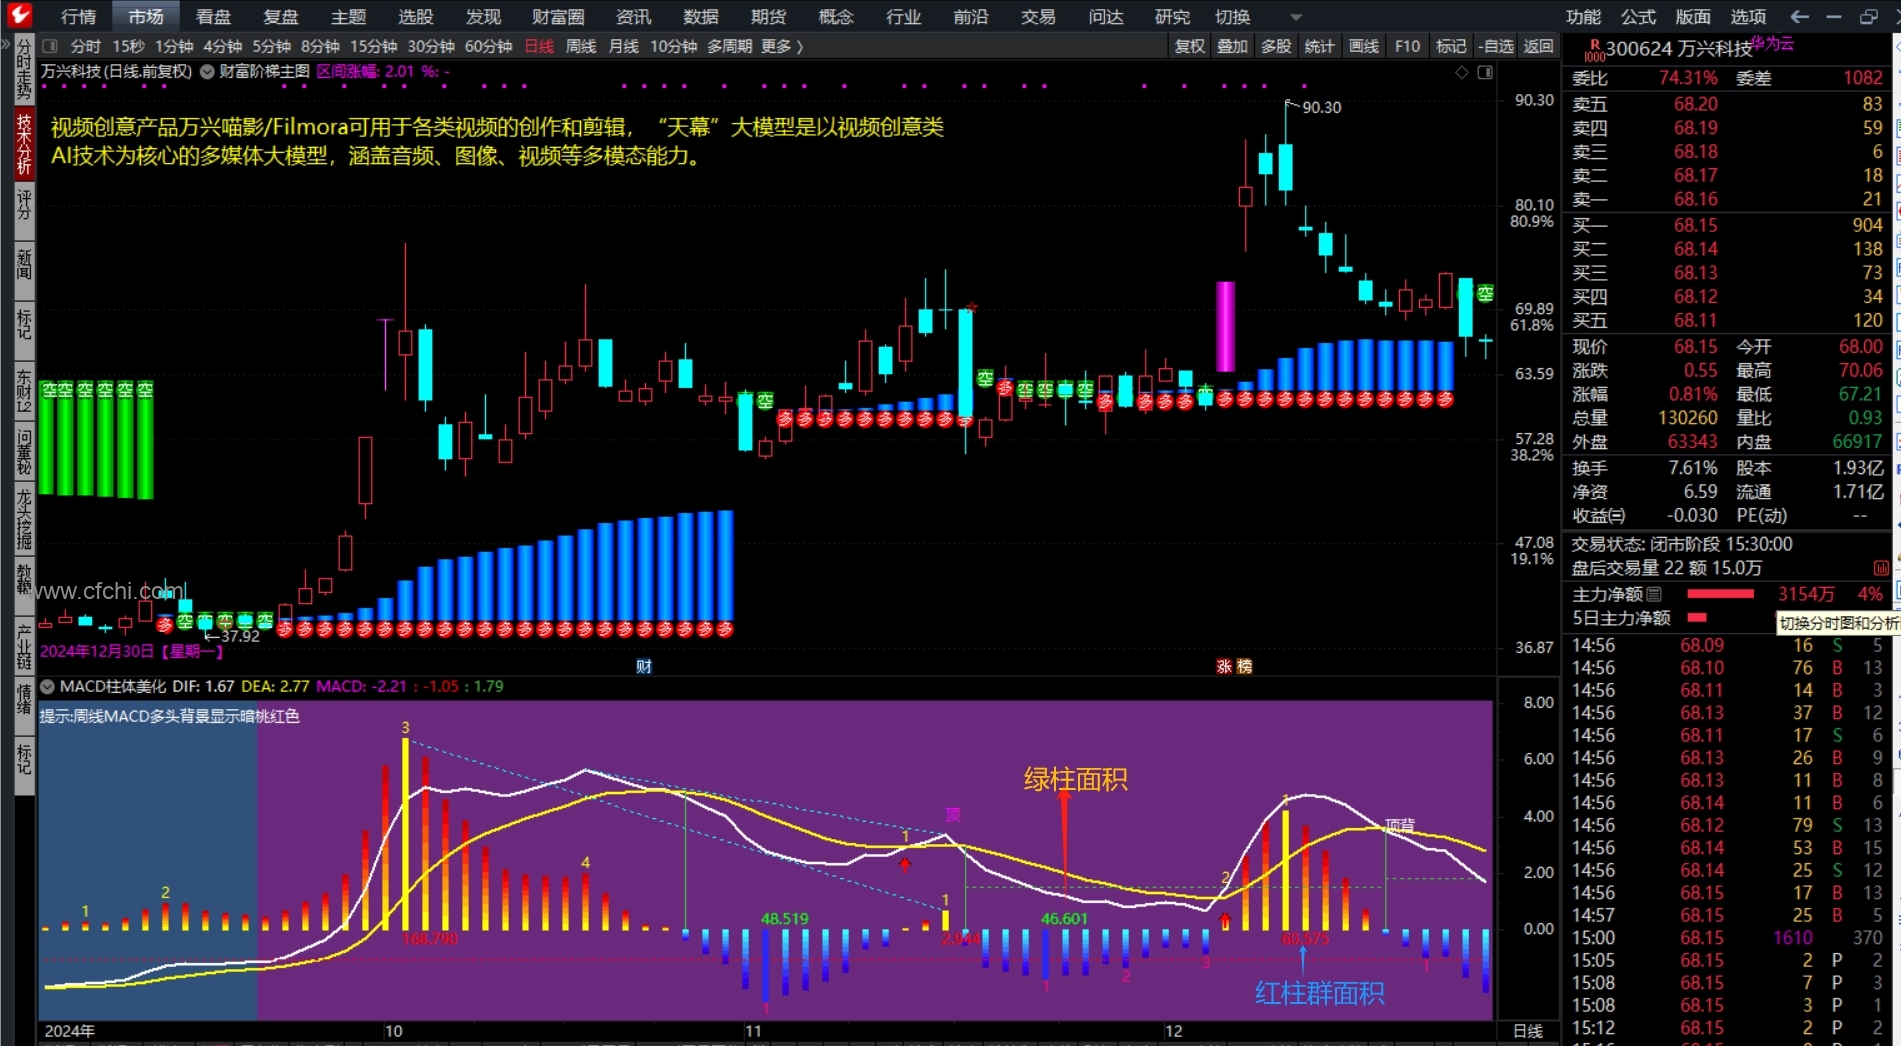Remove stock via -自选 button
The image size is (1901, 1046).
[1496, 46]
